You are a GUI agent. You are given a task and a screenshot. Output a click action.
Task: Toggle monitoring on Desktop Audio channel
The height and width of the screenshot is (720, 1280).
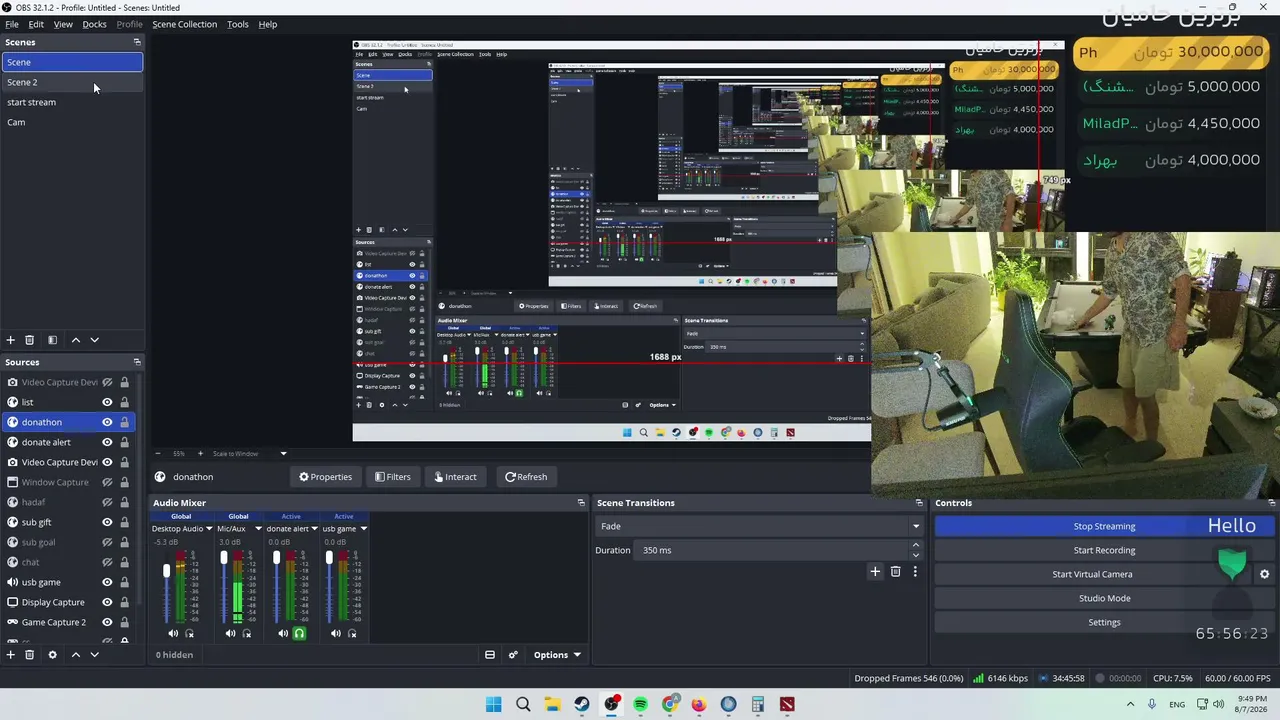[x=189, y=633]
